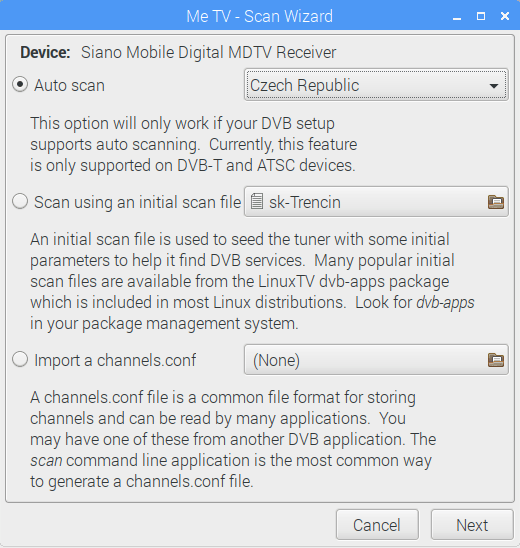Click the document icon before sk-Trencin
The height and width of the screenshot is (548, 520).
[x=257, y=202]
